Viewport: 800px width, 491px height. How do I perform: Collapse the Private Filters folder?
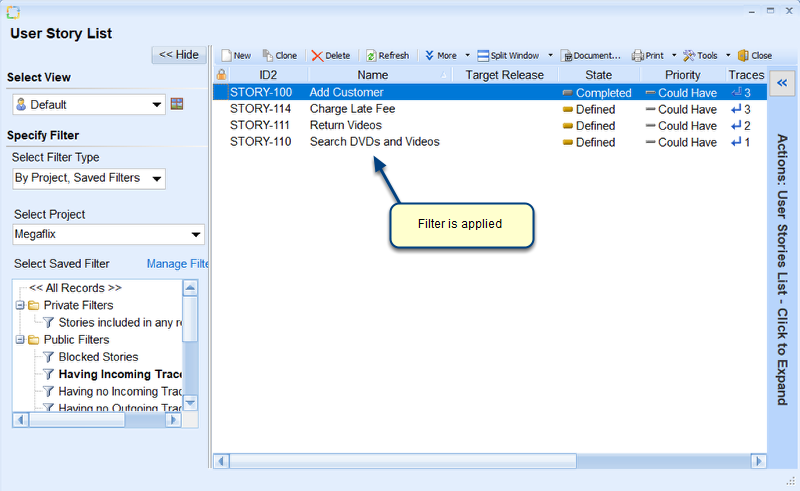coord(19,305)
